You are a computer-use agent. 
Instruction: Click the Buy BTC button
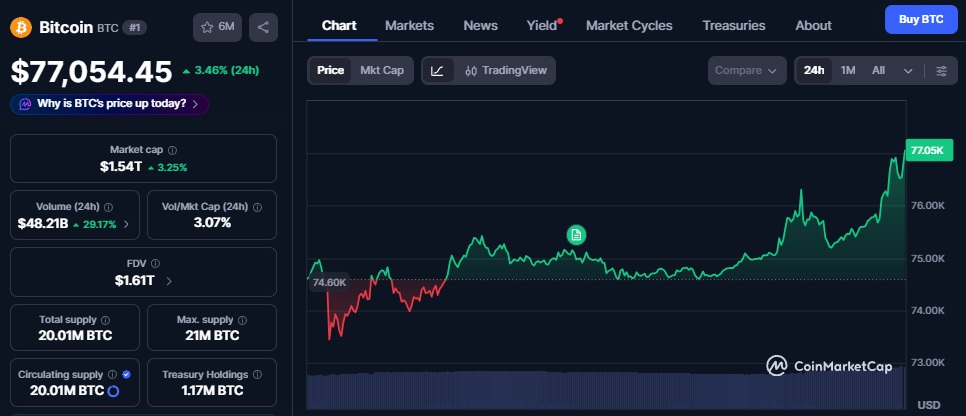(x=921, y=19)
